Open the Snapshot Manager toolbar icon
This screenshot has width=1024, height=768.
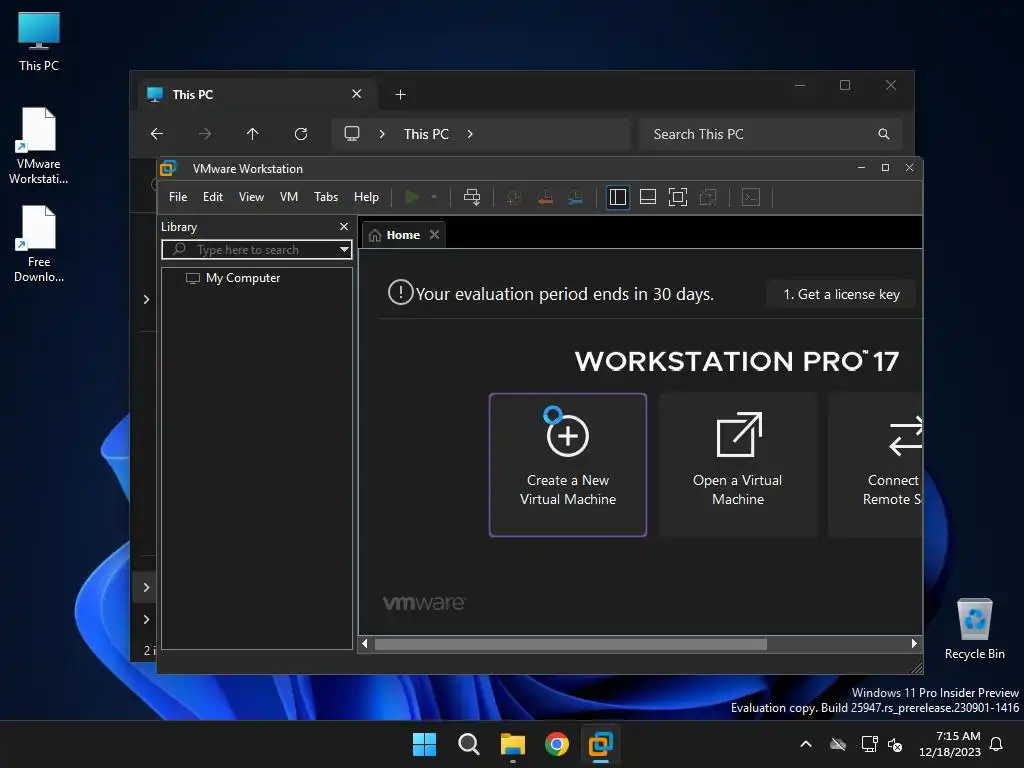pos(575,197)
